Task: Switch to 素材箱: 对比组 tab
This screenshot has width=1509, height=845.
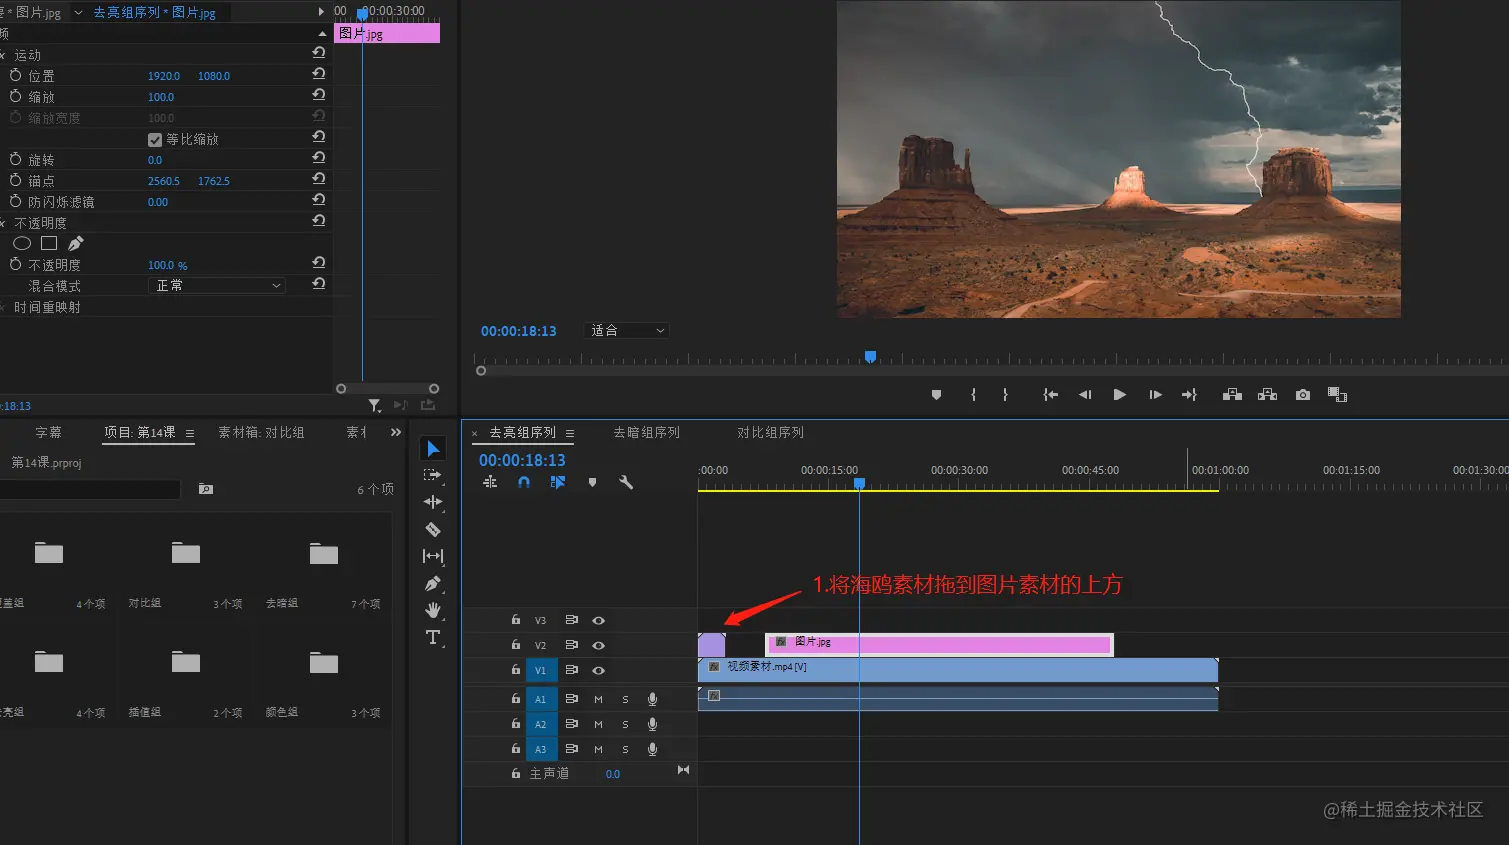Action: [x=261, y=432]
